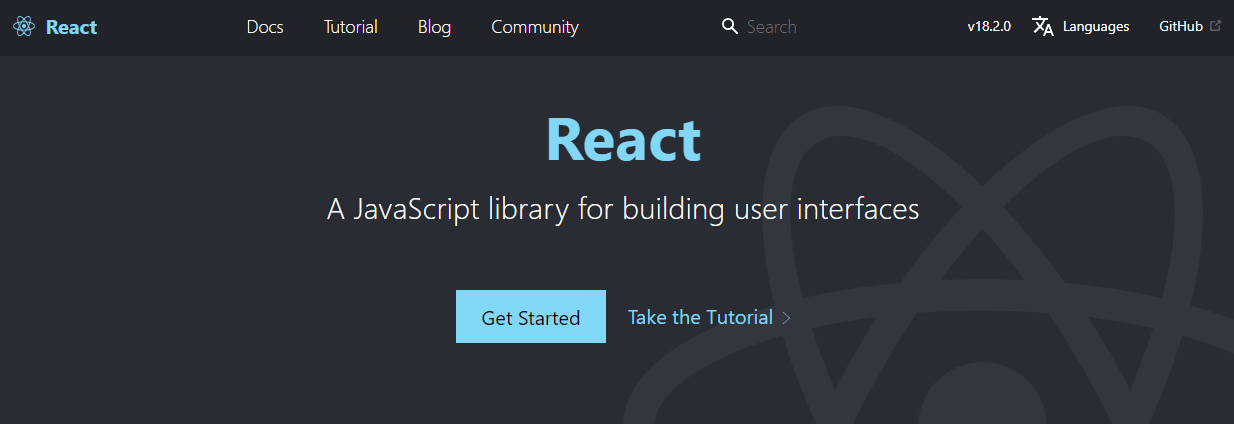Click the React atom logo icon
The height and width of the screenshot is (424, 1234).
[x=24, y=27]
